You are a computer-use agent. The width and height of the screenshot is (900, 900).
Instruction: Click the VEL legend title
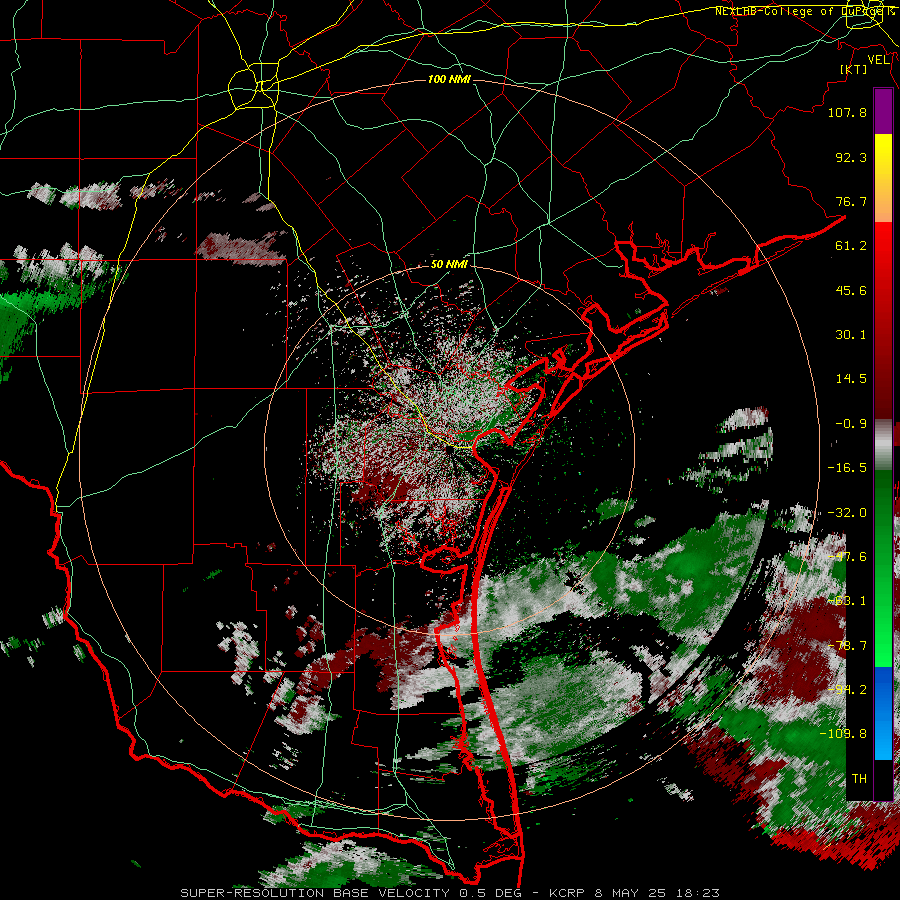tap(879, 60)
